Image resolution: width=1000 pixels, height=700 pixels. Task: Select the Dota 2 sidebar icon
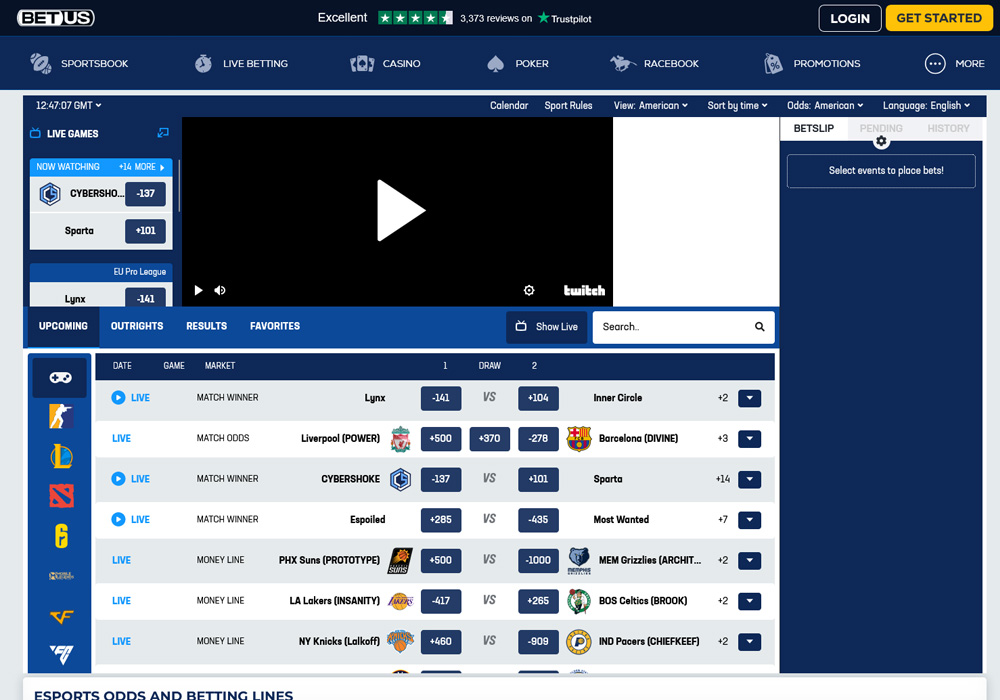point(60,496)
